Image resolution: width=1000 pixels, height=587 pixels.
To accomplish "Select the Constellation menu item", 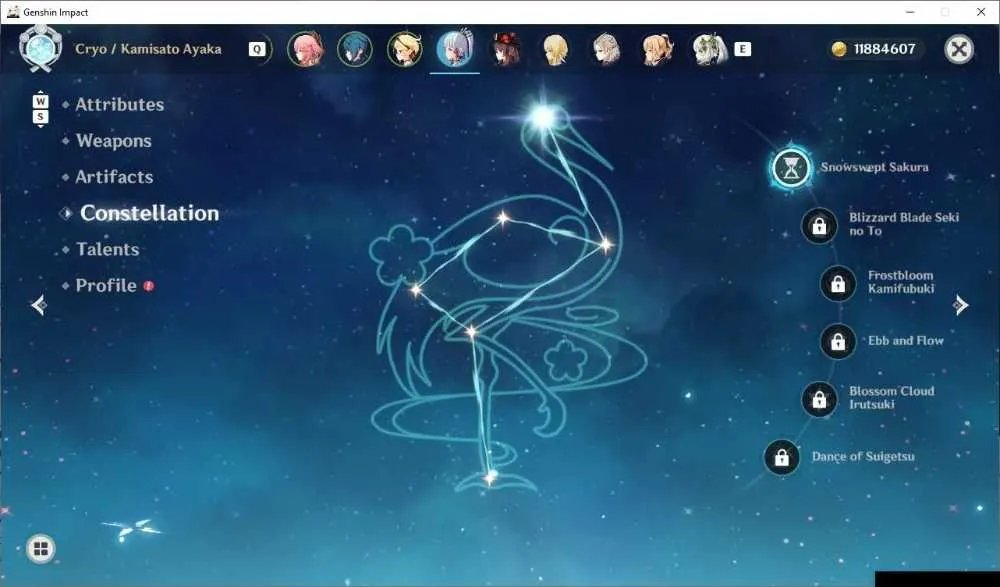I will [149, 213].
